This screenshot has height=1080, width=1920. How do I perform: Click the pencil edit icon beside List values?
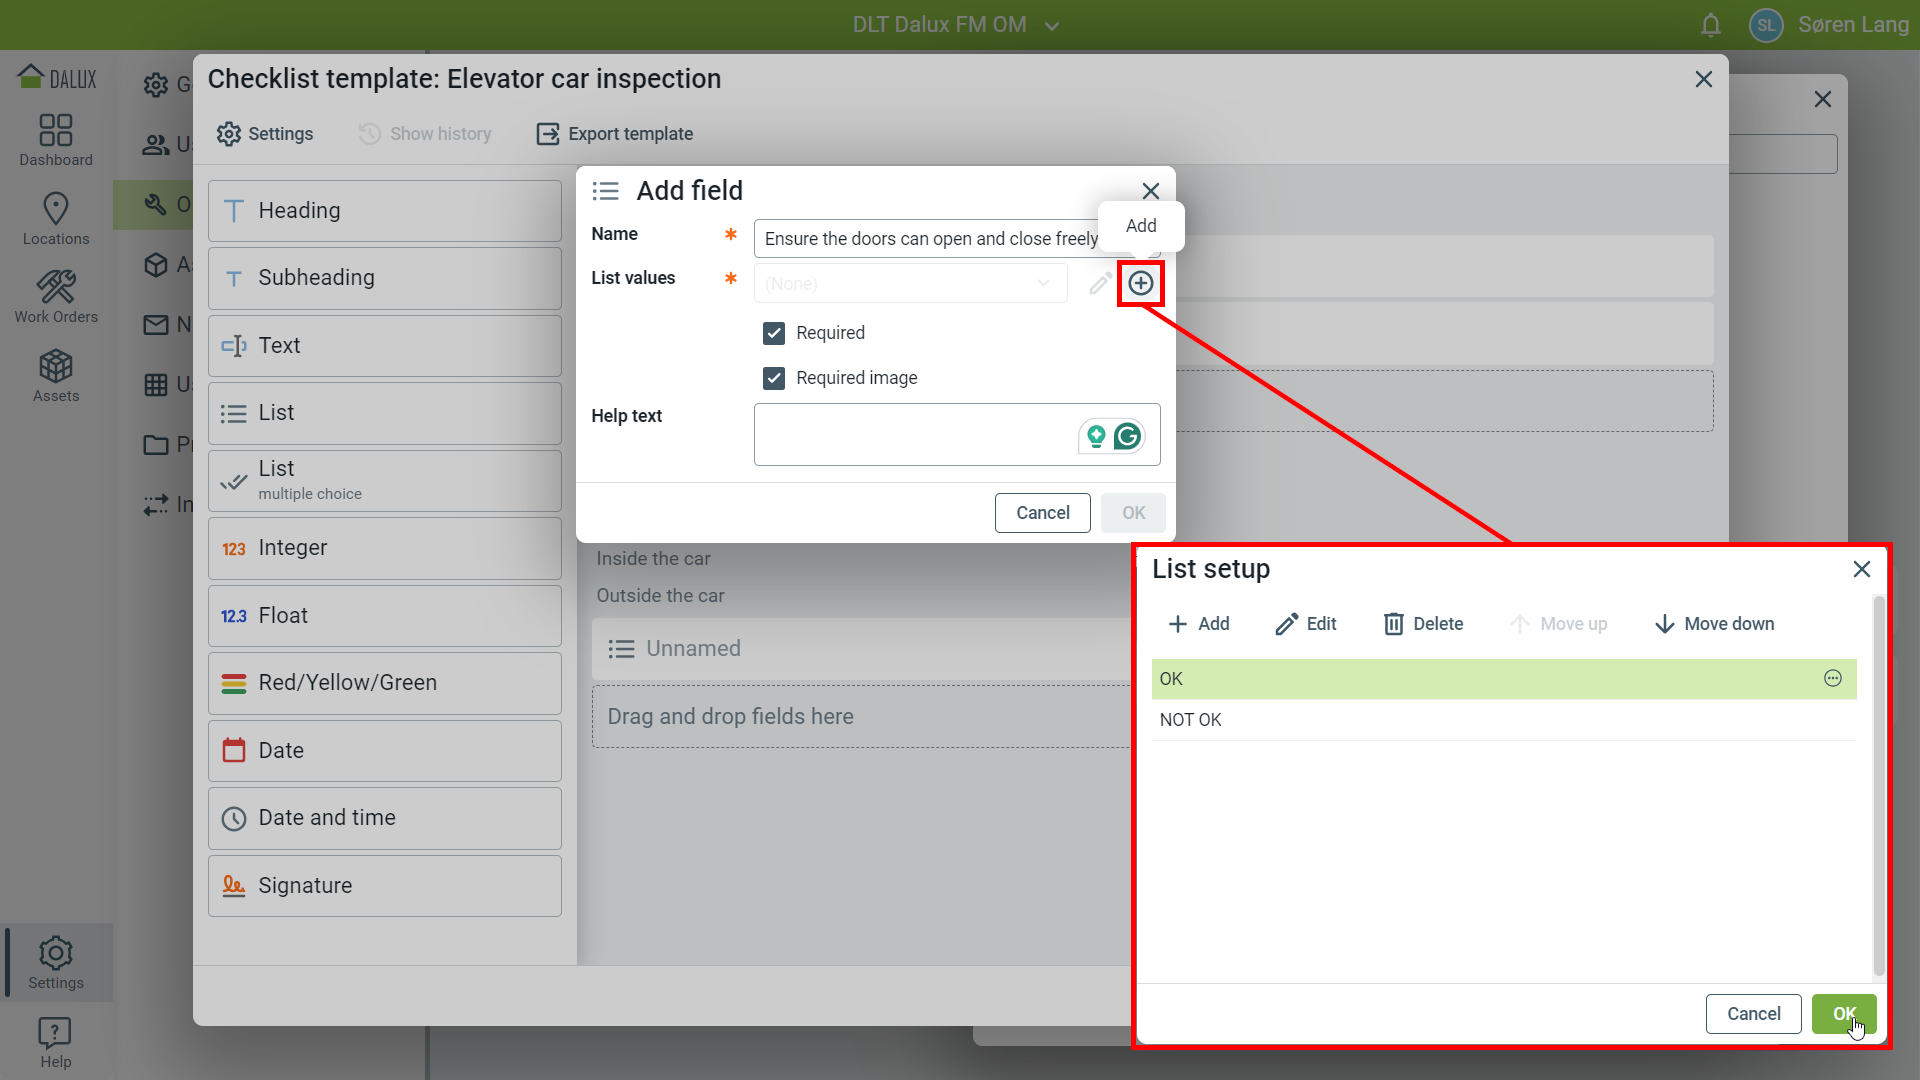coord(1099,284)
